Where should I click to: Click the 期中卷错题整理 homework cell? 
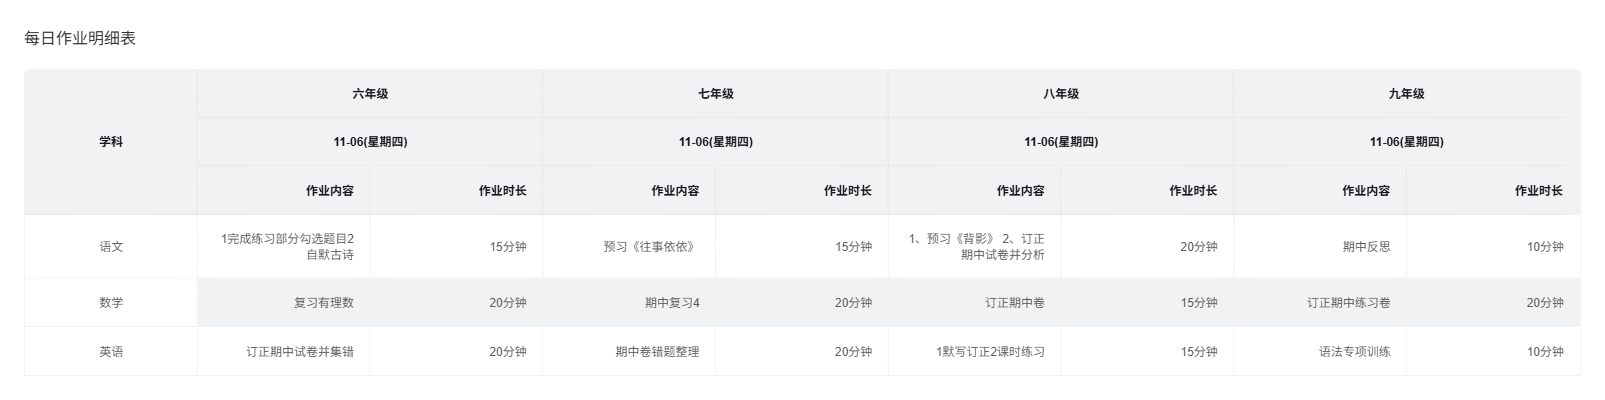click(657, 352)
